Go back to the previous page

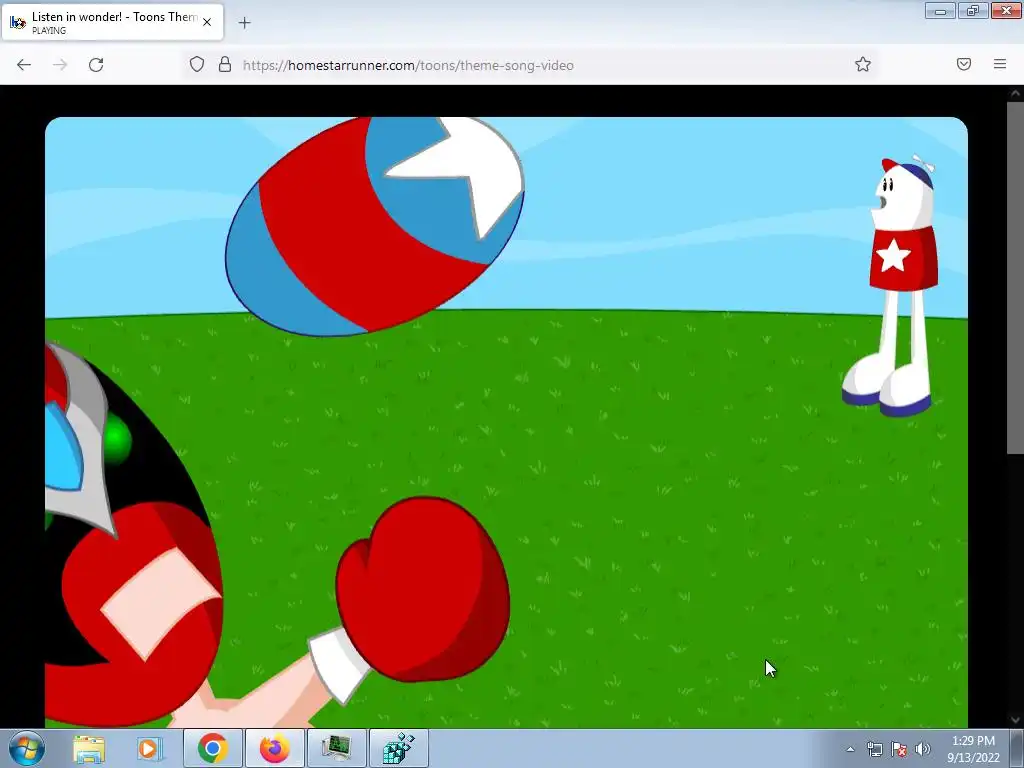click(24, 65)
